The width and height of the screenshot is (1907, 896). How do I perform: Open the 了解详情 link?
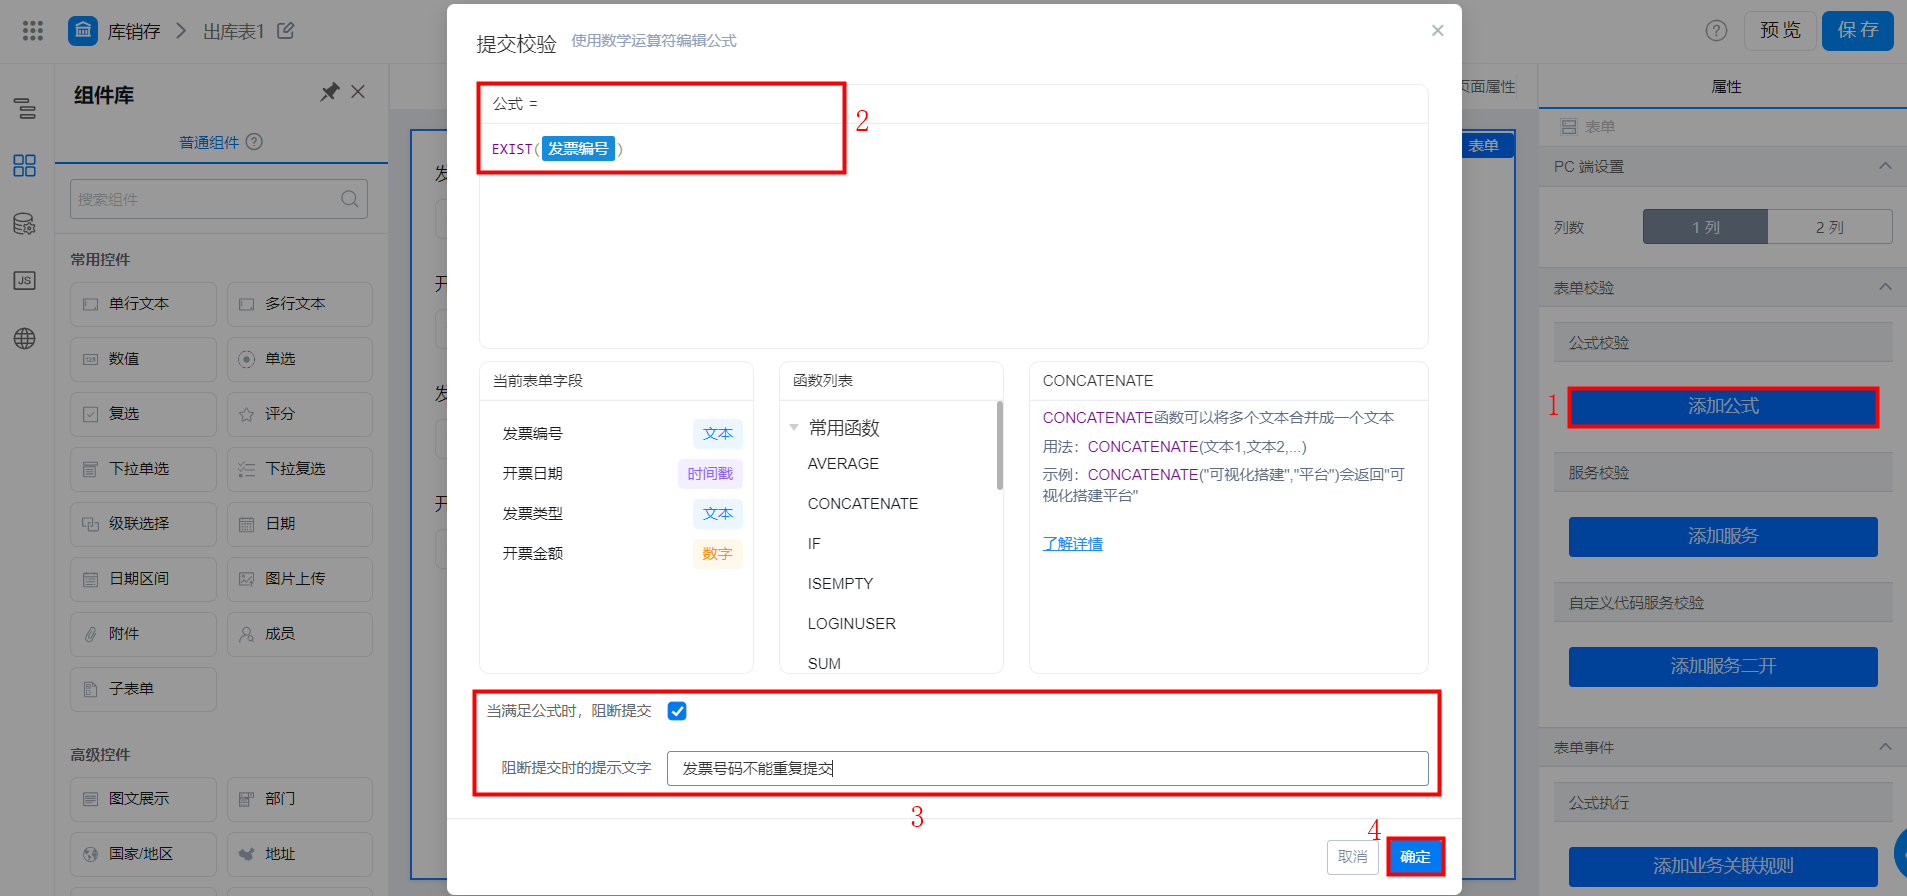click(x=1072, y=544)
